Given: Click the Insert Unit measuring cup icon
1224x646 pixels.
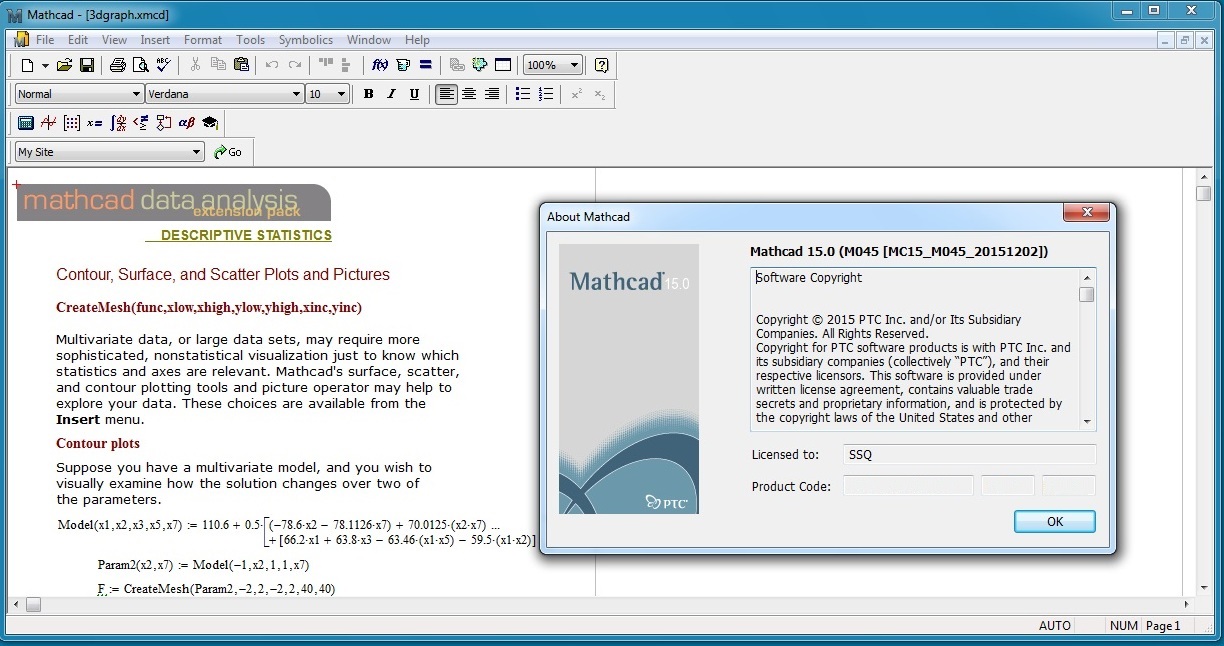Looking at the screenshot, I should tap(403, 65).
